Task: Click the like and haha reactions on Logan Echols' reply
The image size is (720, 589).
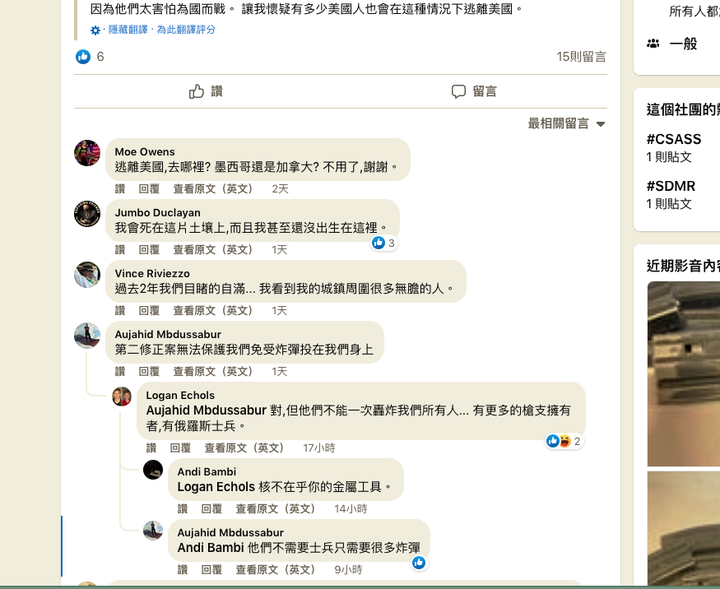Action: 564,441
